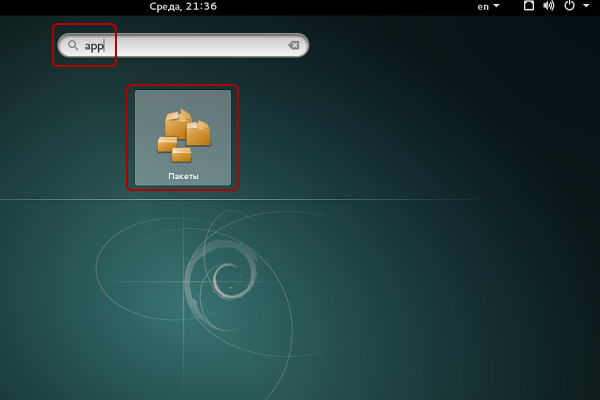Screen dimensions: 600x400
Task: Clear the search with the backspace icon
Action: (293, 46)
